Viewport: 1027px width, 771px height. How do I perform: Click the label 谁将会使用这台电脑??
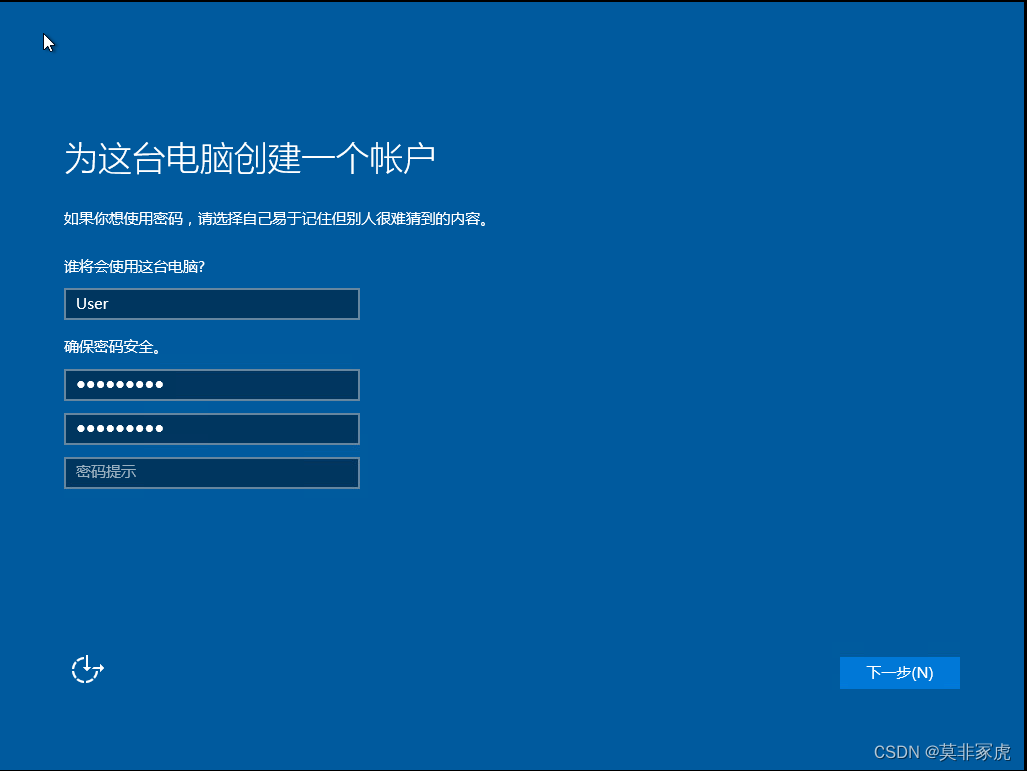(x=134, y=267)
